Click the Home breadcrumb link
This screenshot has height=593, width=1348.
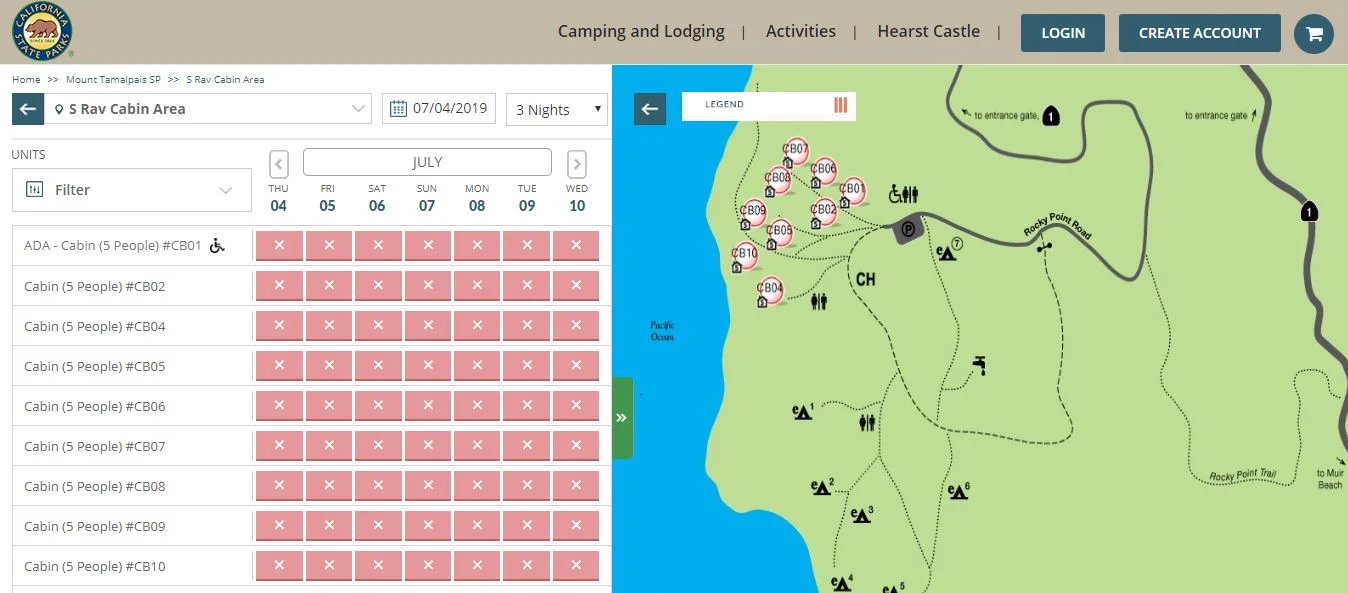26,79
